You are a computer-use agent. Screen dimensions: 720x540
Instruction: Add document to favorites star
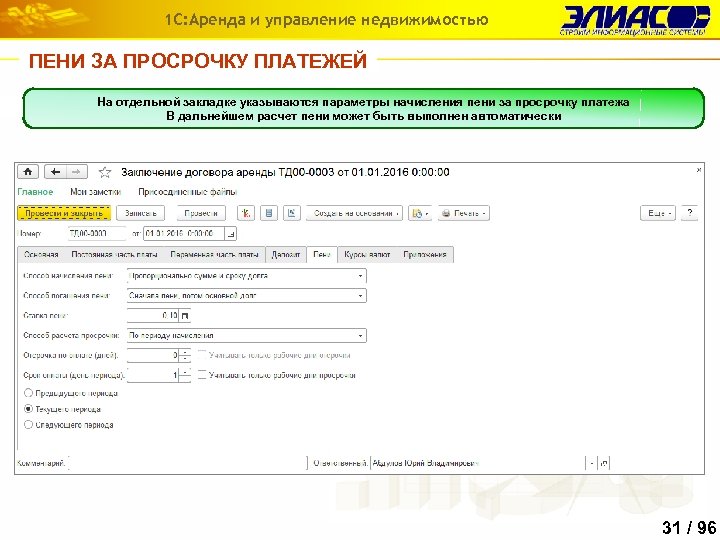click(105, 172)
